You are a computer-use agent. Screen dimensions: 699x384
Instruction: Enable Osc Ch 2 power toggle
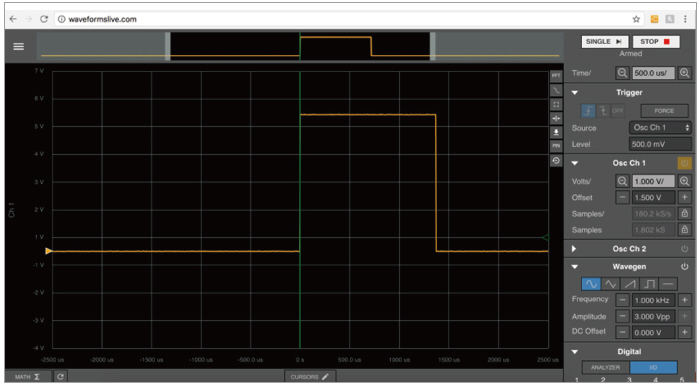pos(684,249)
